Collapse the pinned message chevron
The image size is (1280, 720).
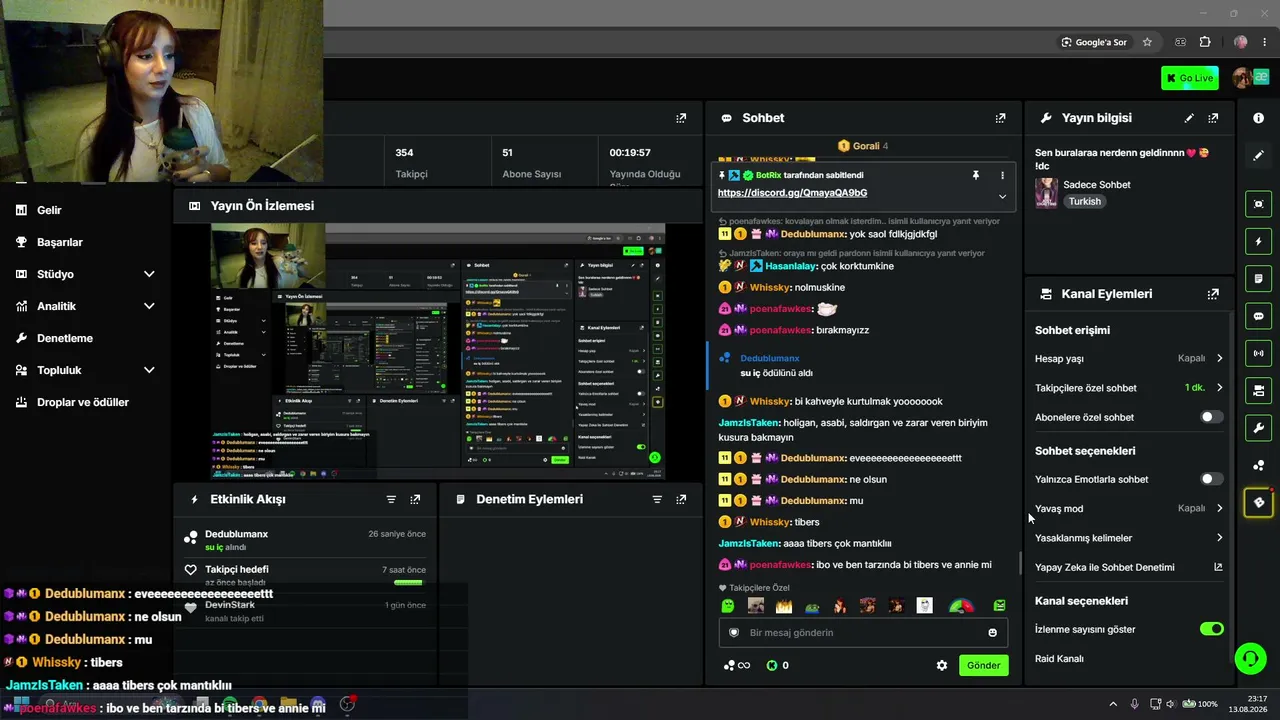[1002, 197]
